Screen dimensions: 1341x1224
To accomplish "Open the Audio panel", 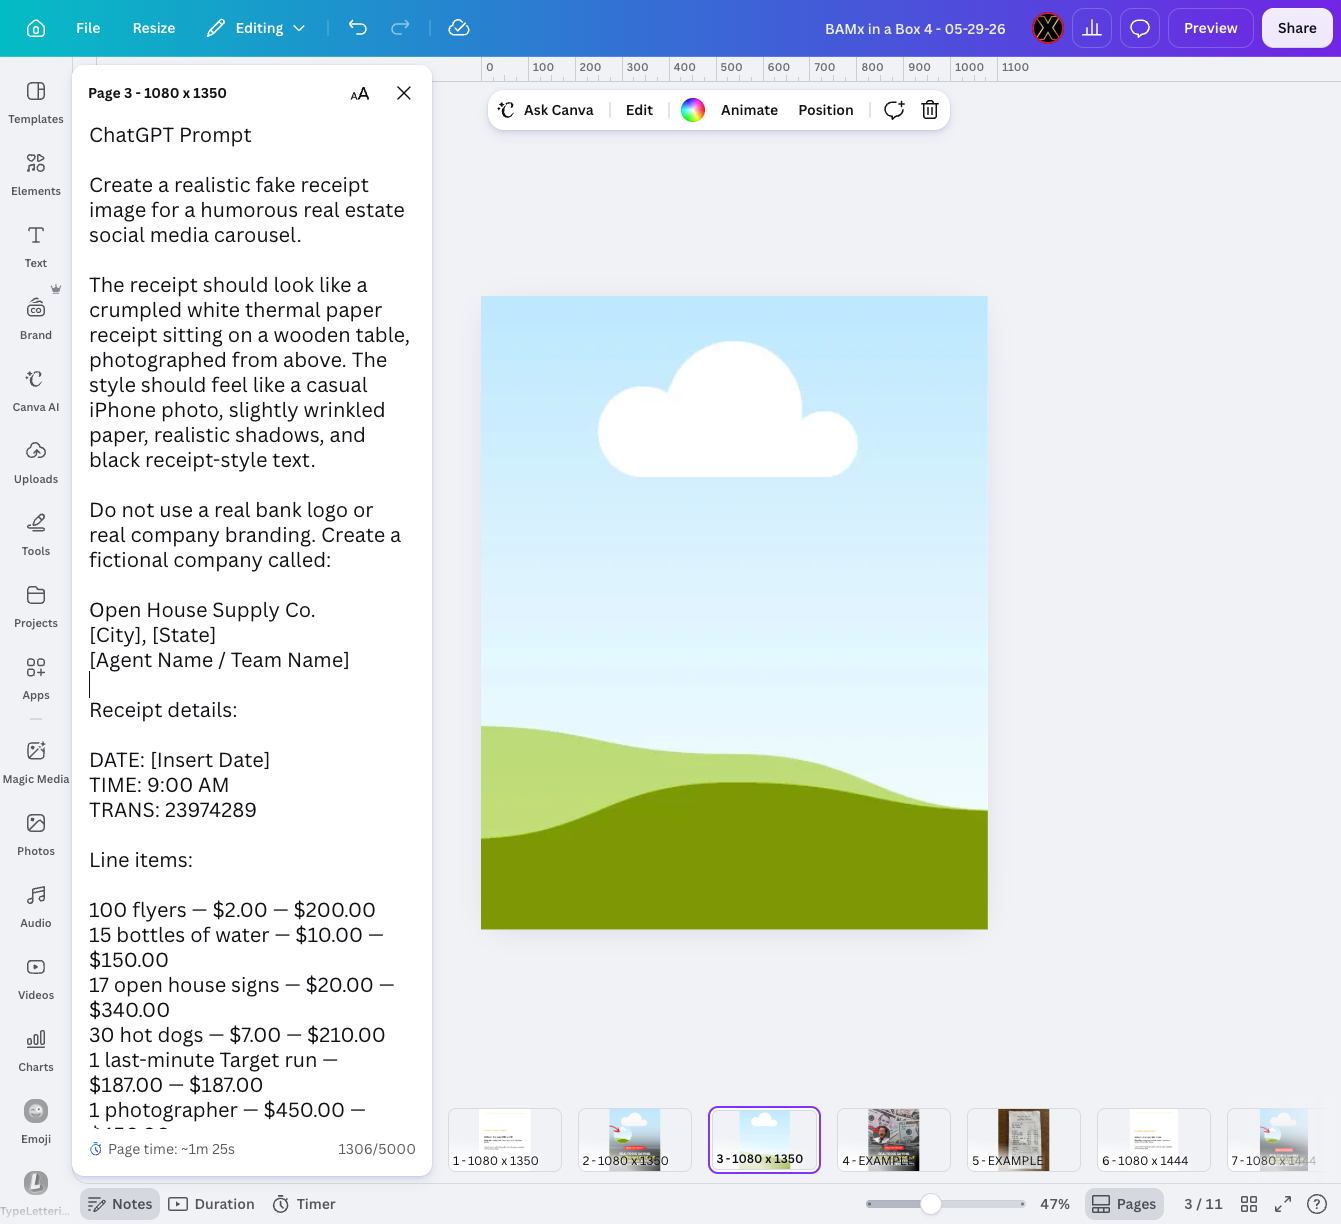I will [x=36, y=907].
